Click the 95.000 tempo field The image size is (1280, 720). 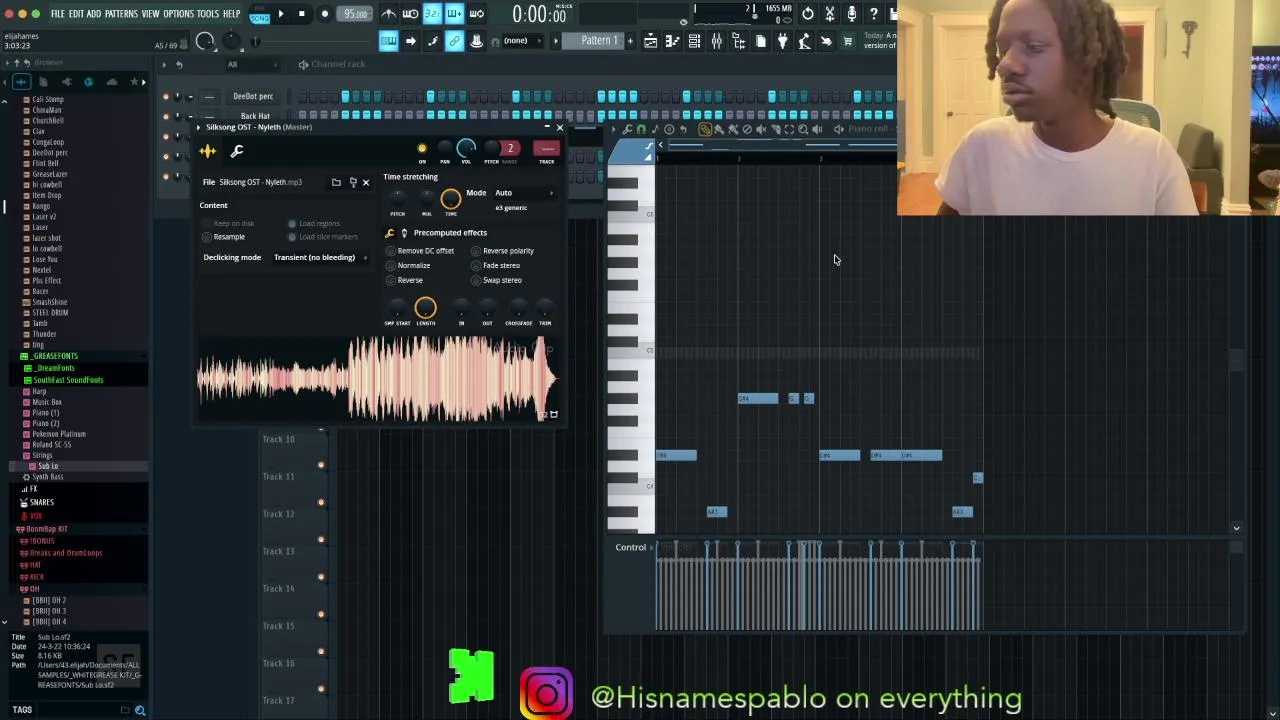click(356, 14)
